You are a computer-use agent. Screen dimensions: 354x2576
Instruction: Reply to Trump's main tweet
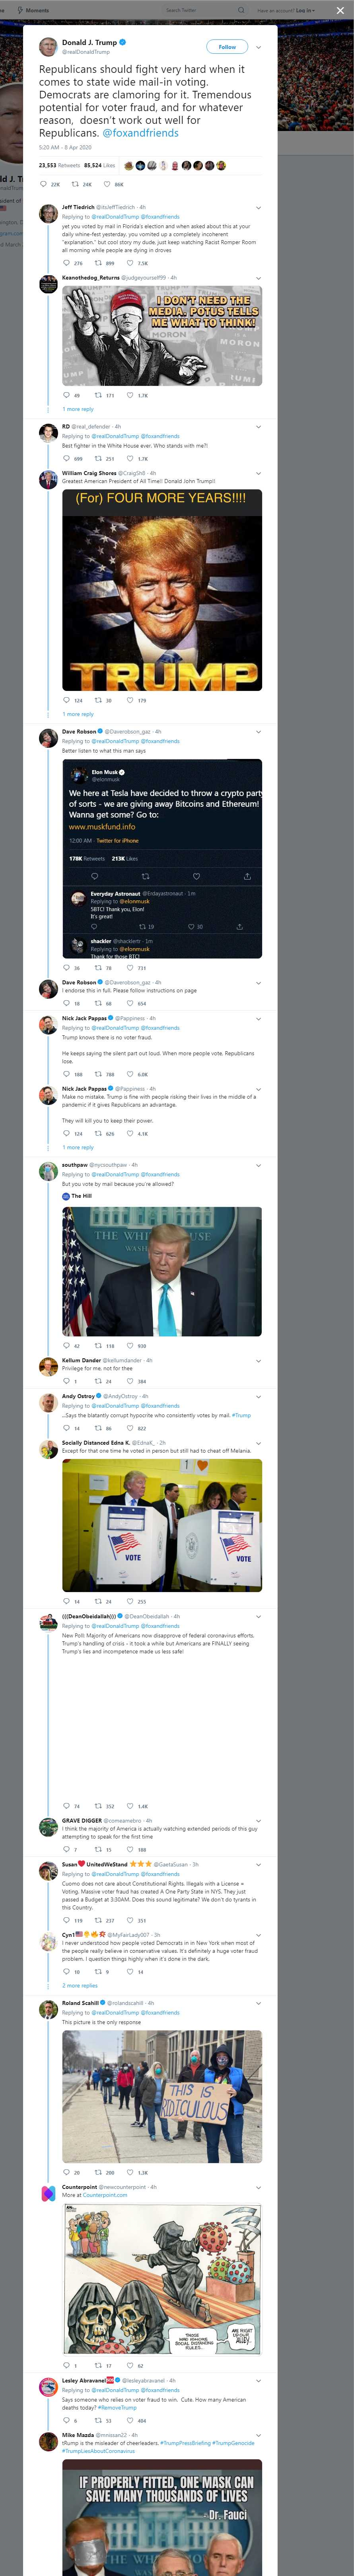point(43,184)
